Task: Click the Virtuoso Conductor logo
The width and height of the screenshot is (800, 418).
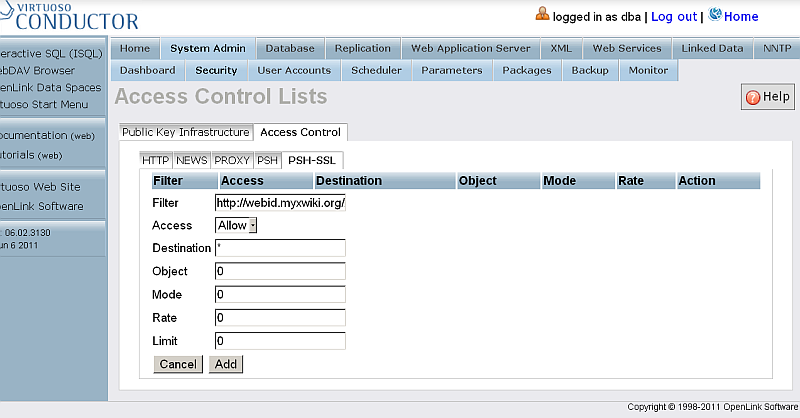Action: tap(70, 16)
